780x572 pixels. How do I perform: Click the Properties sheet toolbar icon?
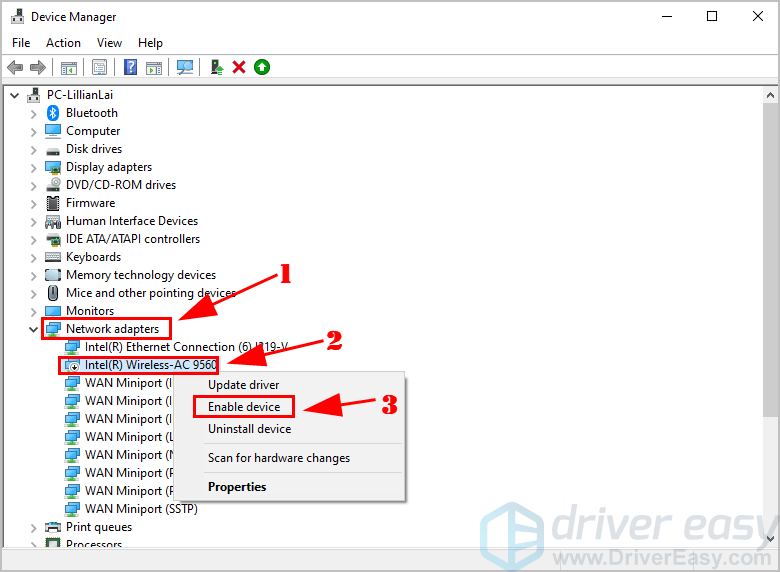[x=99, y=67]
